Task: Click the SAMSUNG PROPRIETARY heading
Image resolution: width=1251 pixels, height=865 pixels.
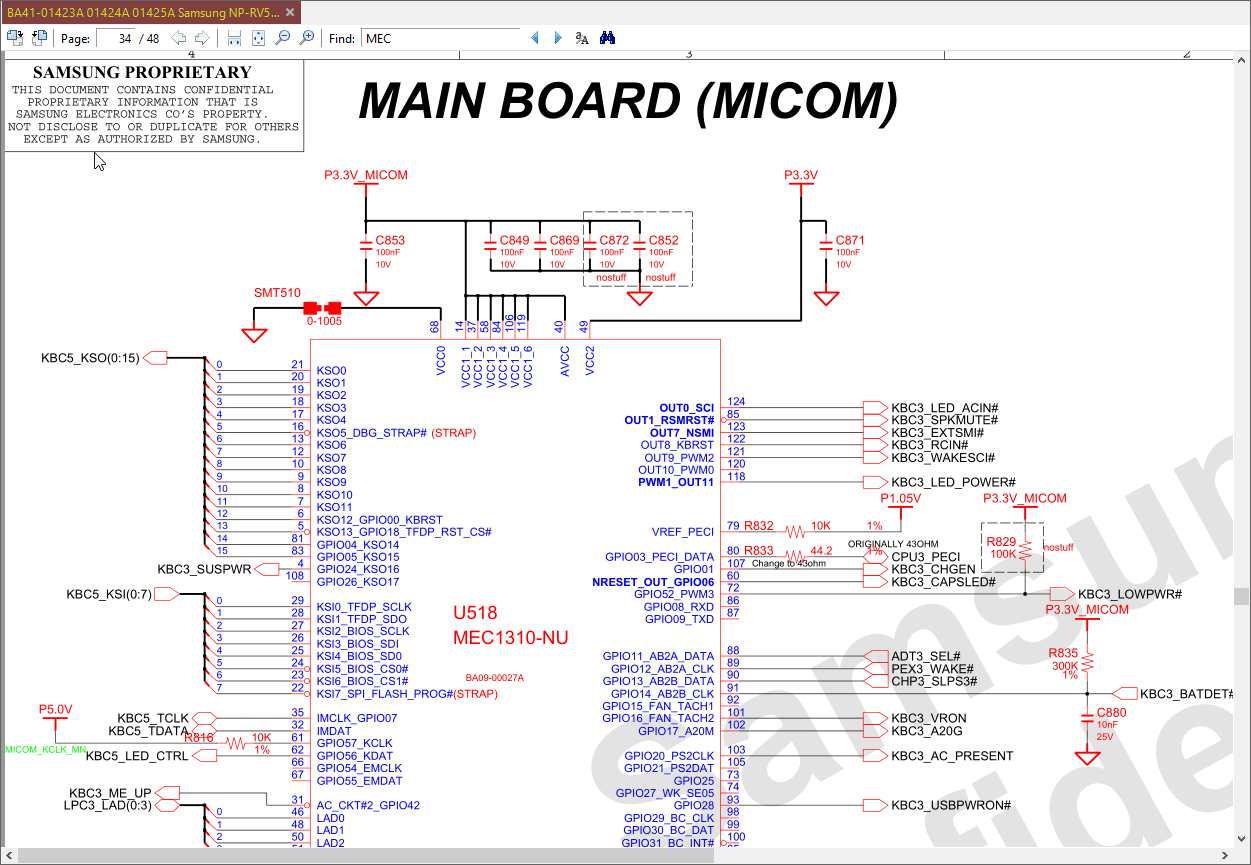Action: point(142,72)
